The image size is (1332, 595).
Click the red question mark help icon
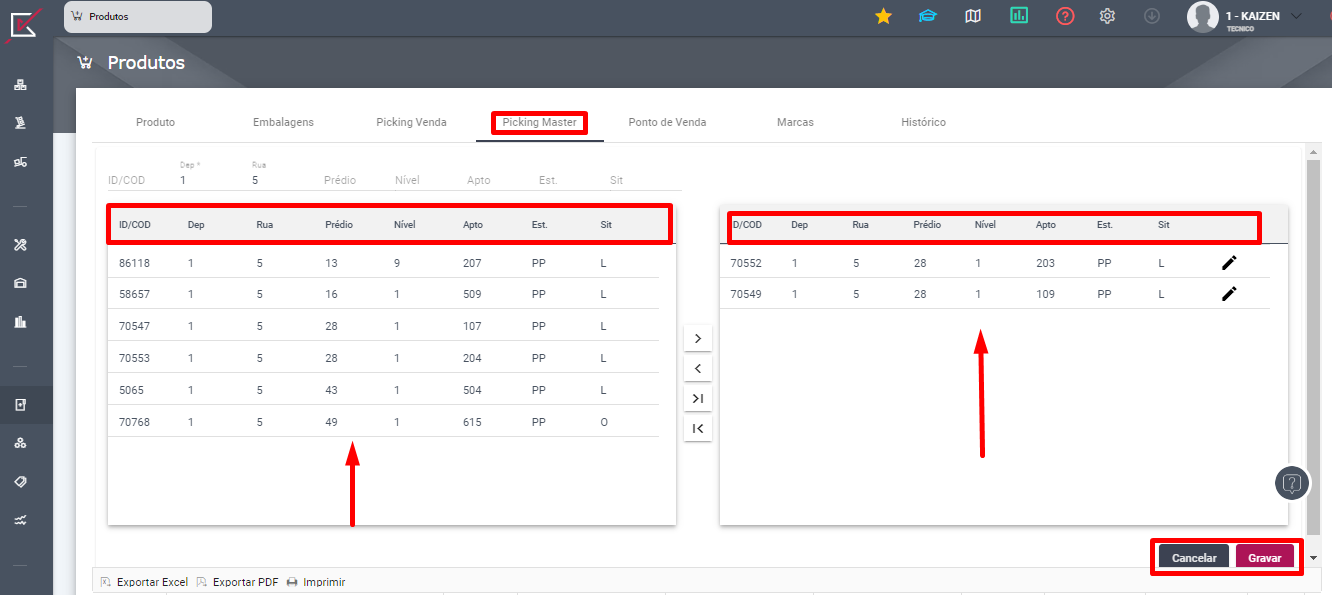coord(1065,16)
